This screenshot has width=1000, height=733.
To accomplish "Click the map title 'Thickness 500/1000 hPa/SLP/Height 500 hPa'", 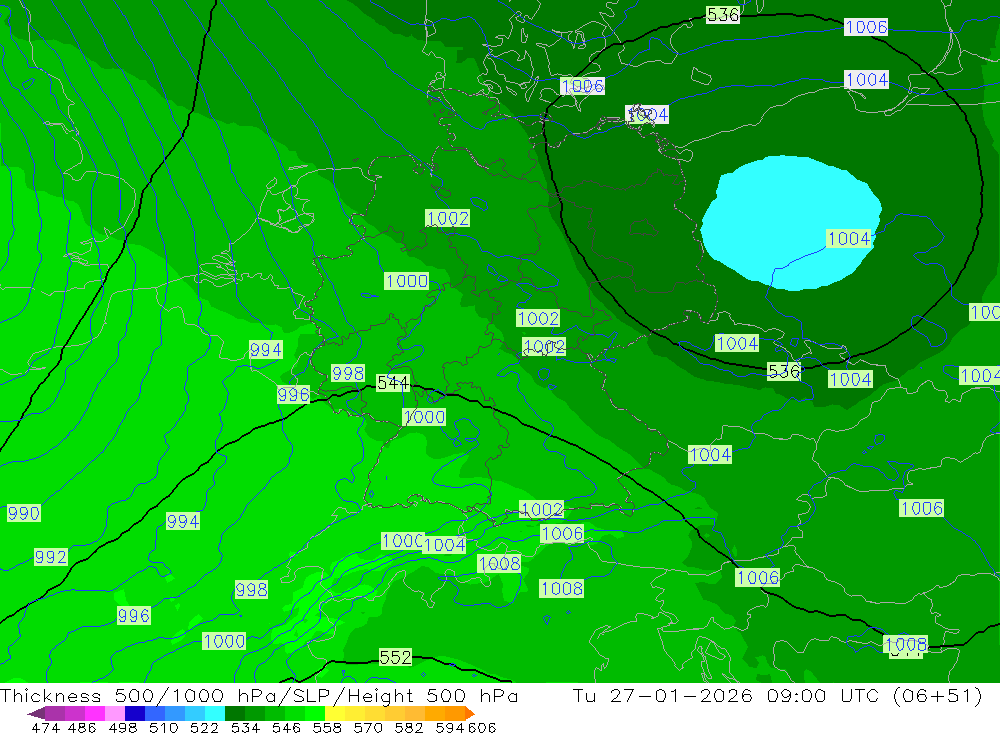I will pyautogui.click(x=259, y=695).
